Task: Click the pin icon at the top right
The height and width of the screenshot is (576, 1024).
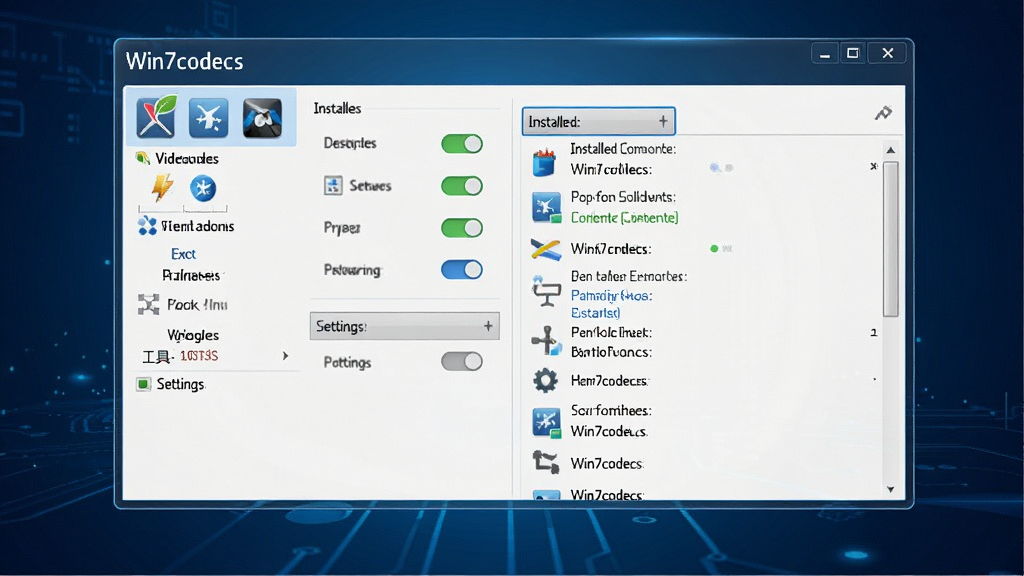Action: (883, 113)
